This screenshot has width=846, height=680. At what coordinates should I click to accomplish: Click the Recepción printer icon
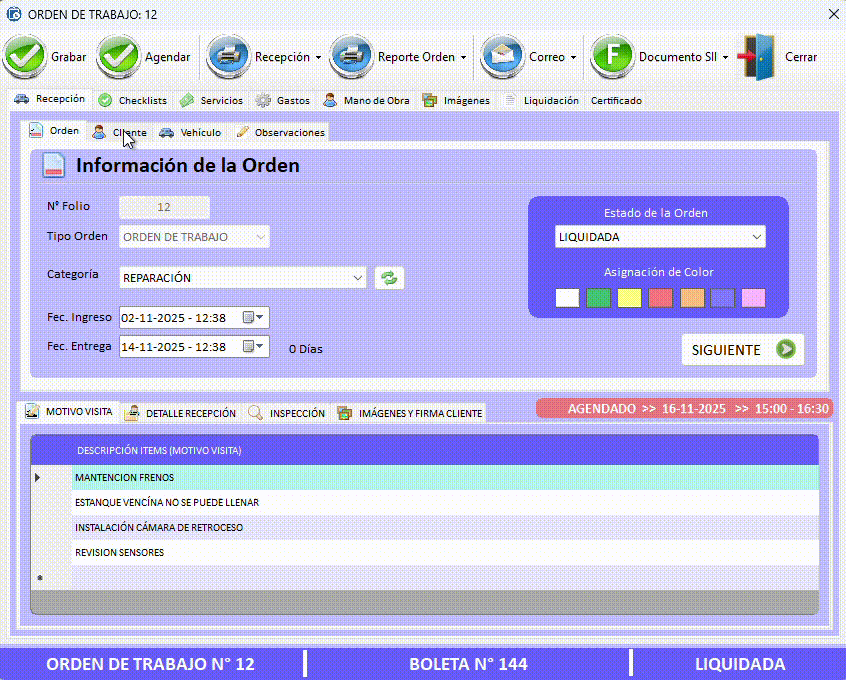228,57
